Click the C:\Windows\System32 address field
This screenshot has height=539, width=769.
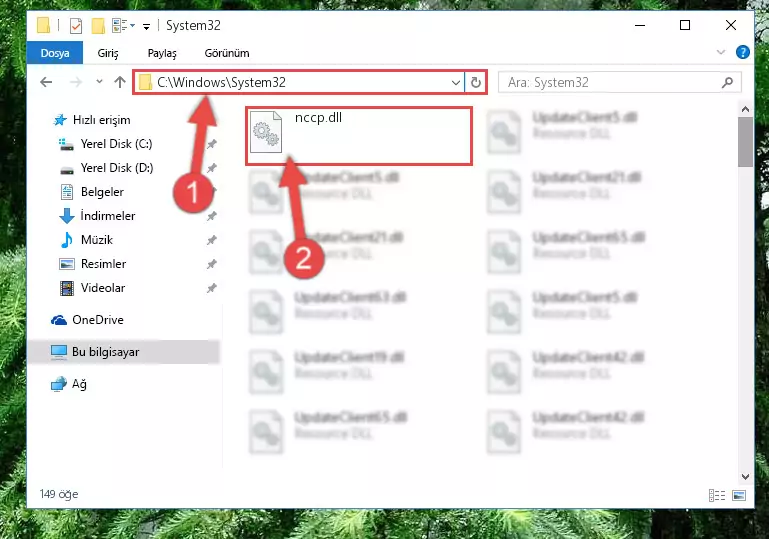(299, 82)
